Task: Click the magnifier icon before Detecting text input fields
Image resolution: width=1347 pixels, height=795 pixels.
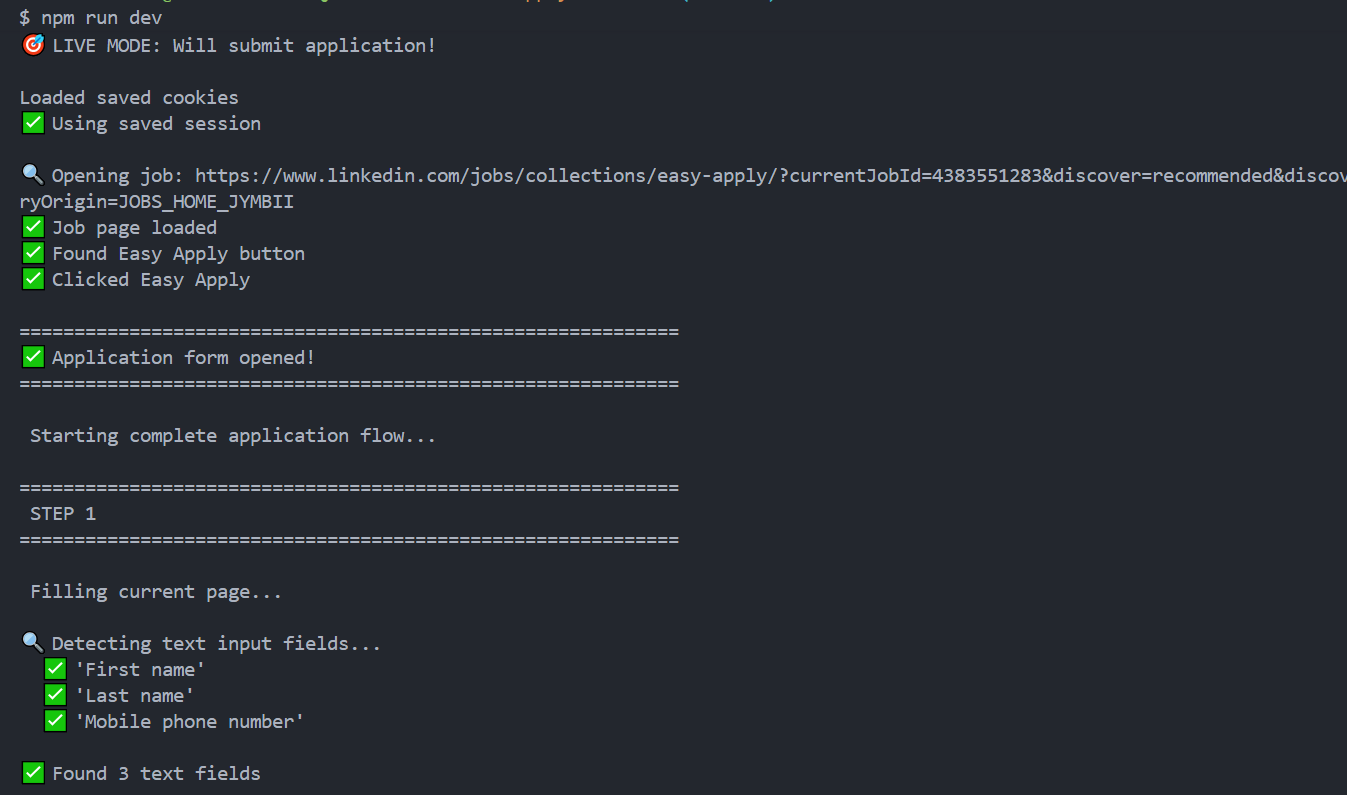Action: point(33,643)
